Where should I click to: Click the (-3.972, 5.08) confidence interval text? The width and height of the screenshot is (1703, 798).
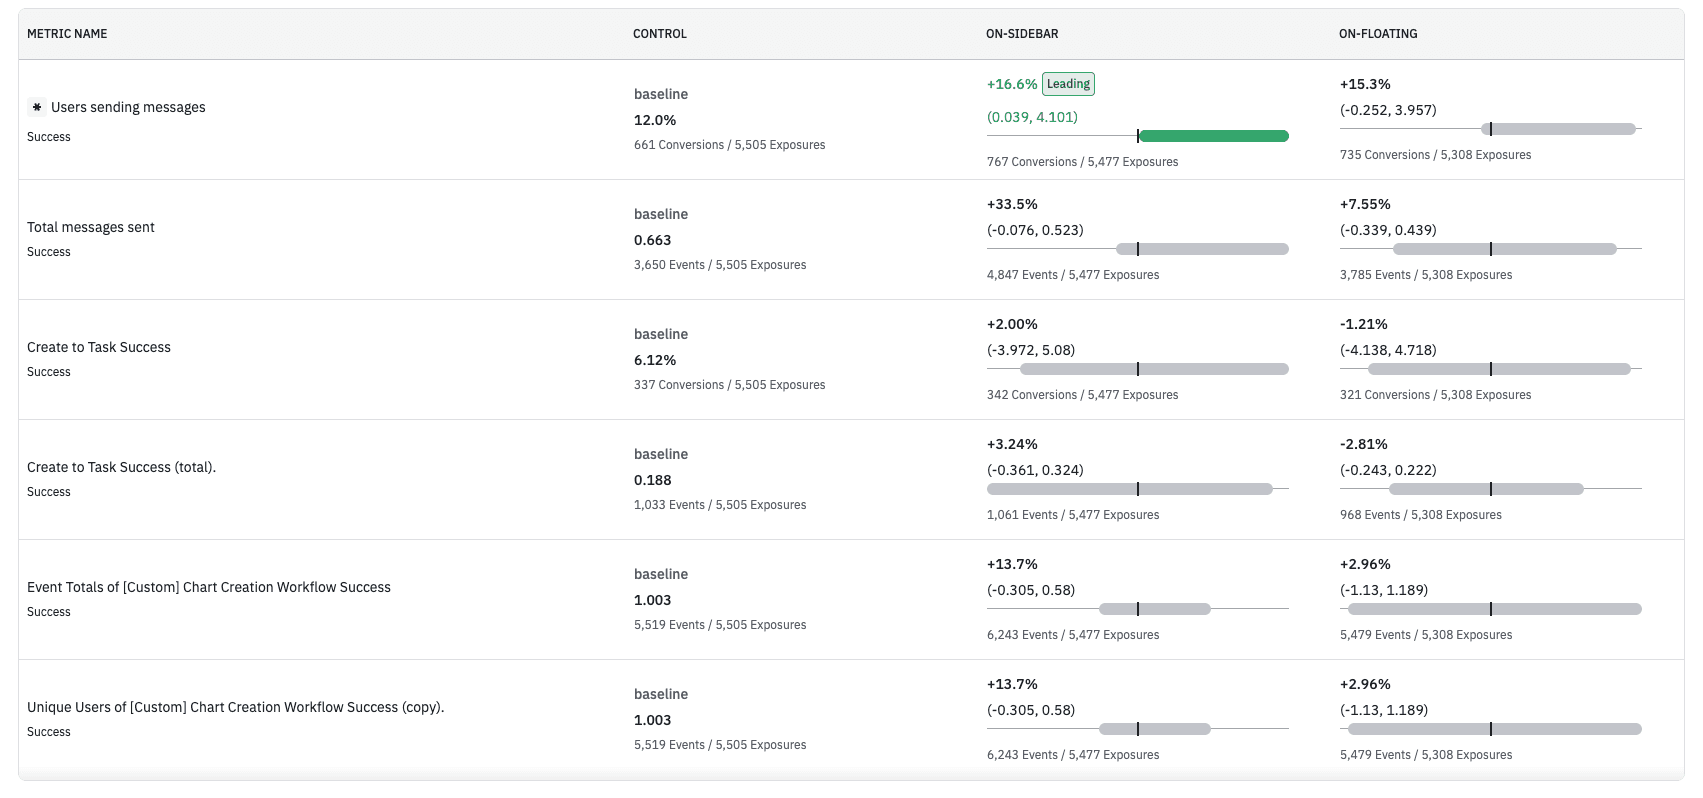point(1031,350)
